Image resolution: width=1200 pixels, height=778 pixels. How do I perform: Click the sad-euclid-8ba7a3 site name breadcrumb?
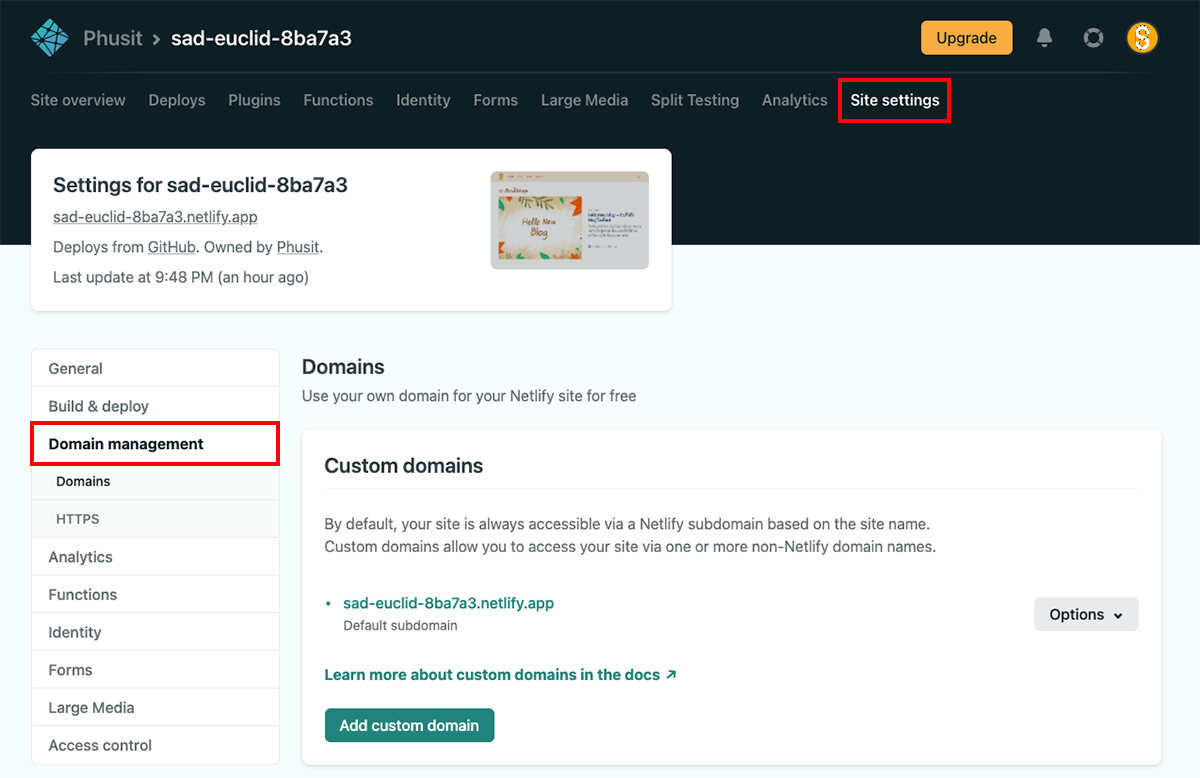point(261,38)
